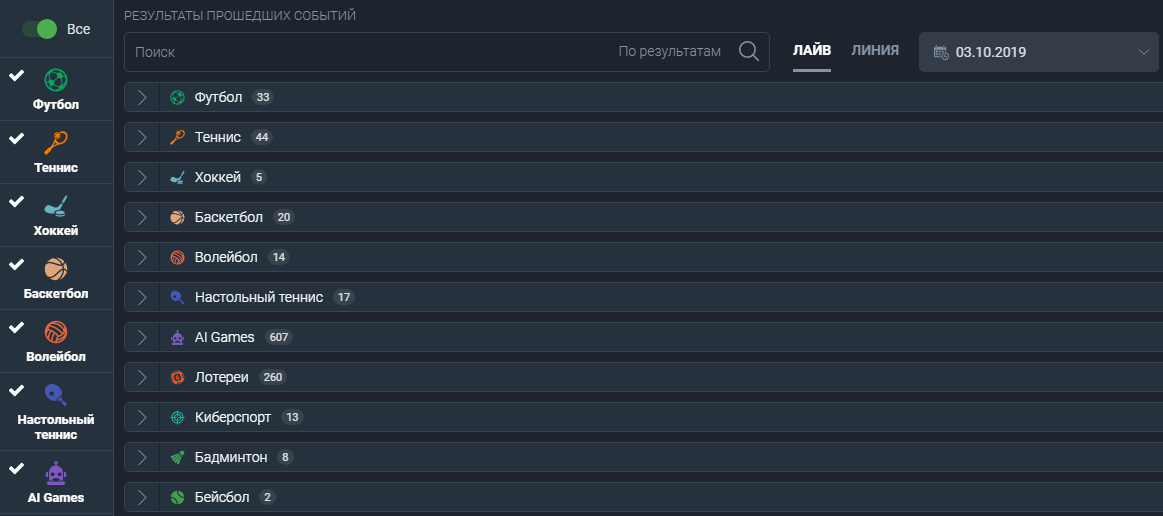Click the Настольный теннис row paddle icon in list

(177, 297)
